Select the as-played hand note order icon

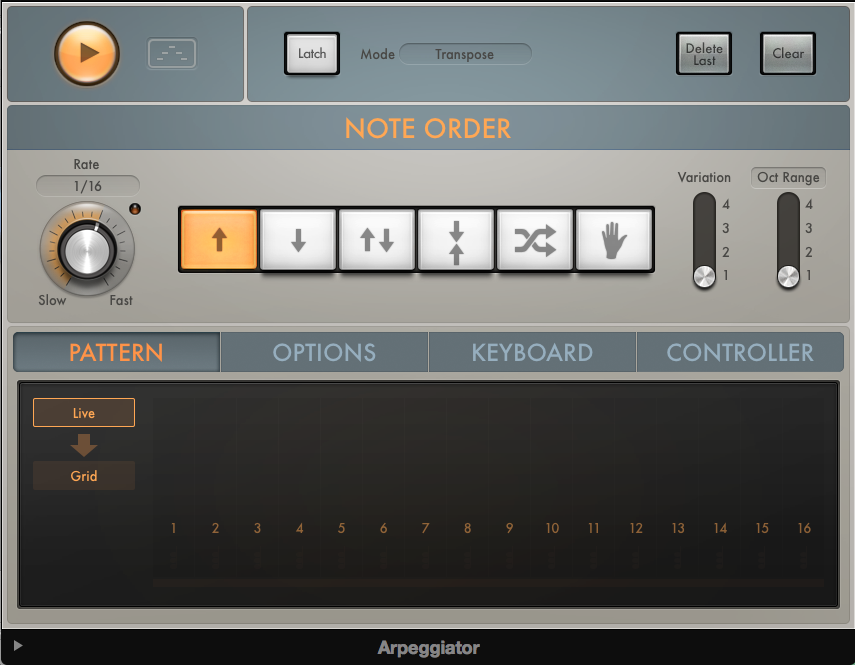pos(614,239)
